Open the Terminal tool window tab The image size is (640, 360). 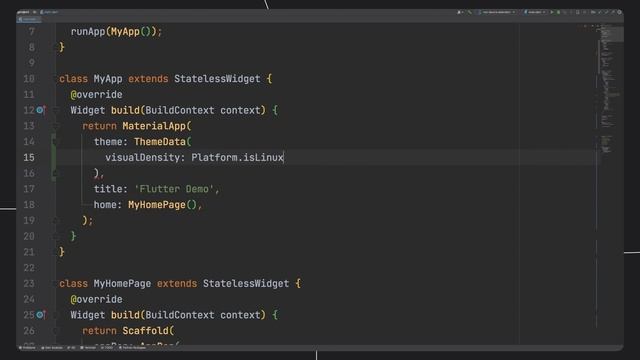coord(88,348)
